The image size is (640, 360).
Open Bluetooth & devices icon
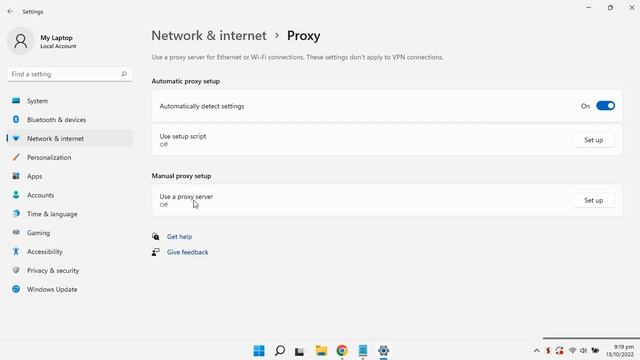click(16, 120)
